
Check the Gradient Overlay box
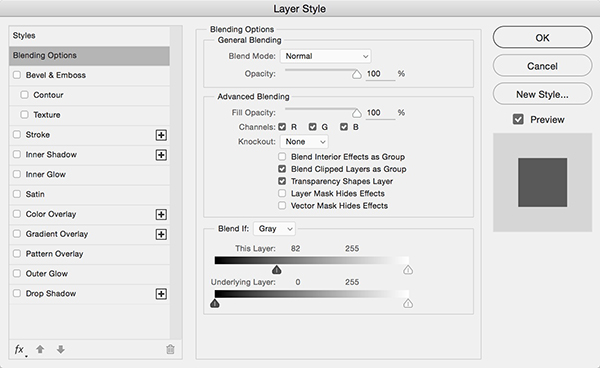click(x=17, y=234)
